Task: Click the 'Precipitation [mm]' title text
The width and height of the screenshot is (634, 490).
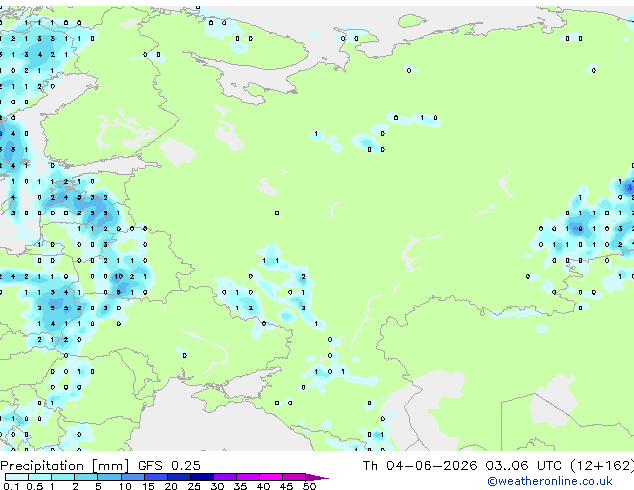Action: (65, 466)
